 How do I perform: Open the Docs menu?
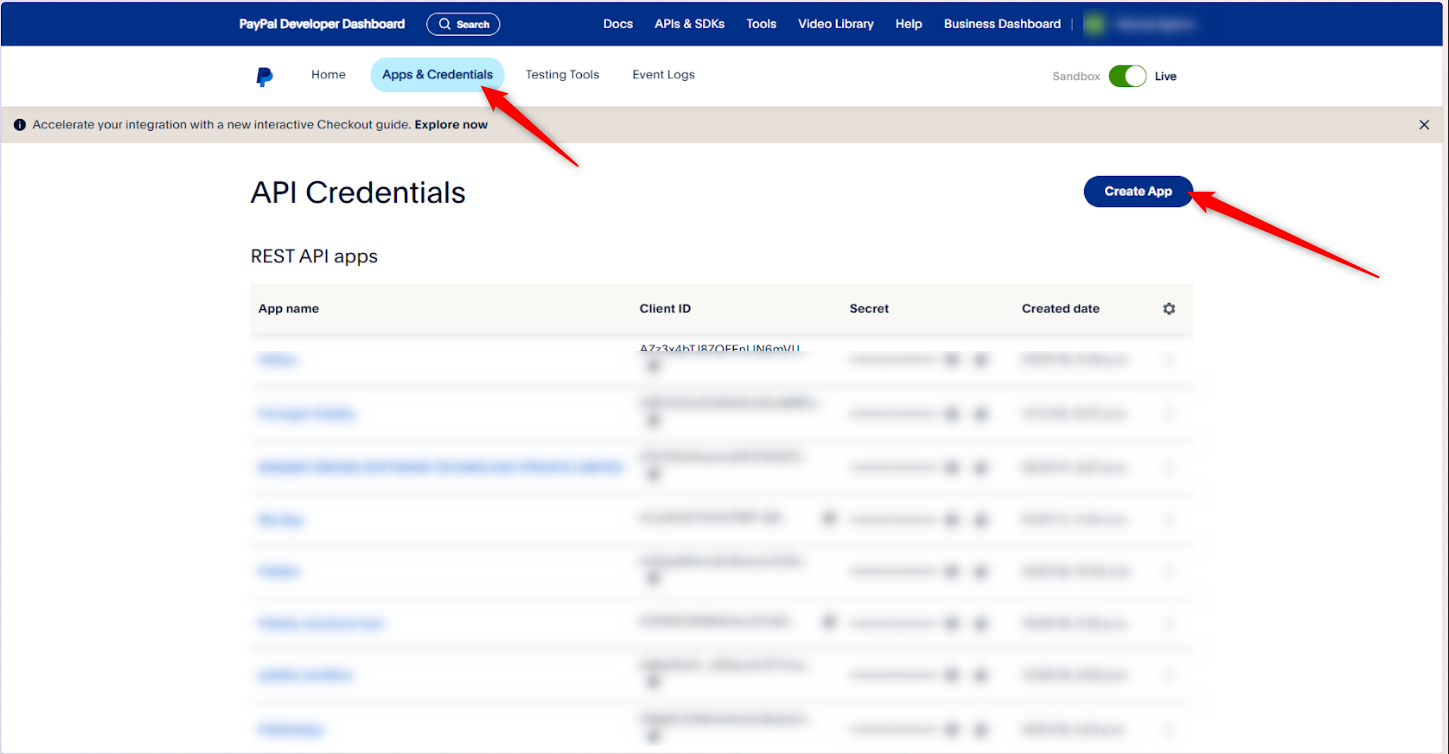[x=618, y=24]
